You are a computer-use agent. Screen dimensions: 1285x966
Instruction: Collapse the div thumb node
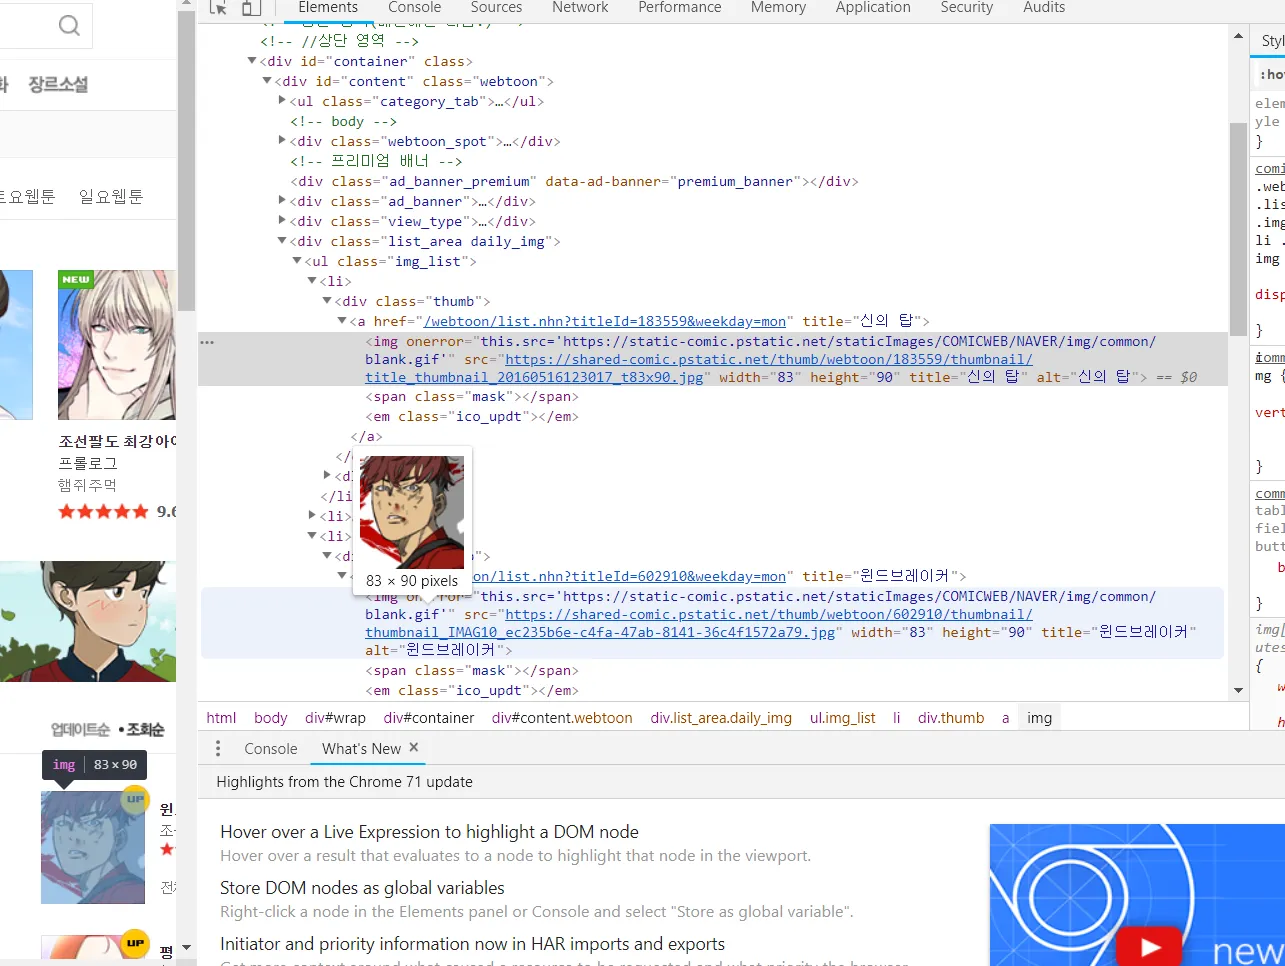(327, 301)
